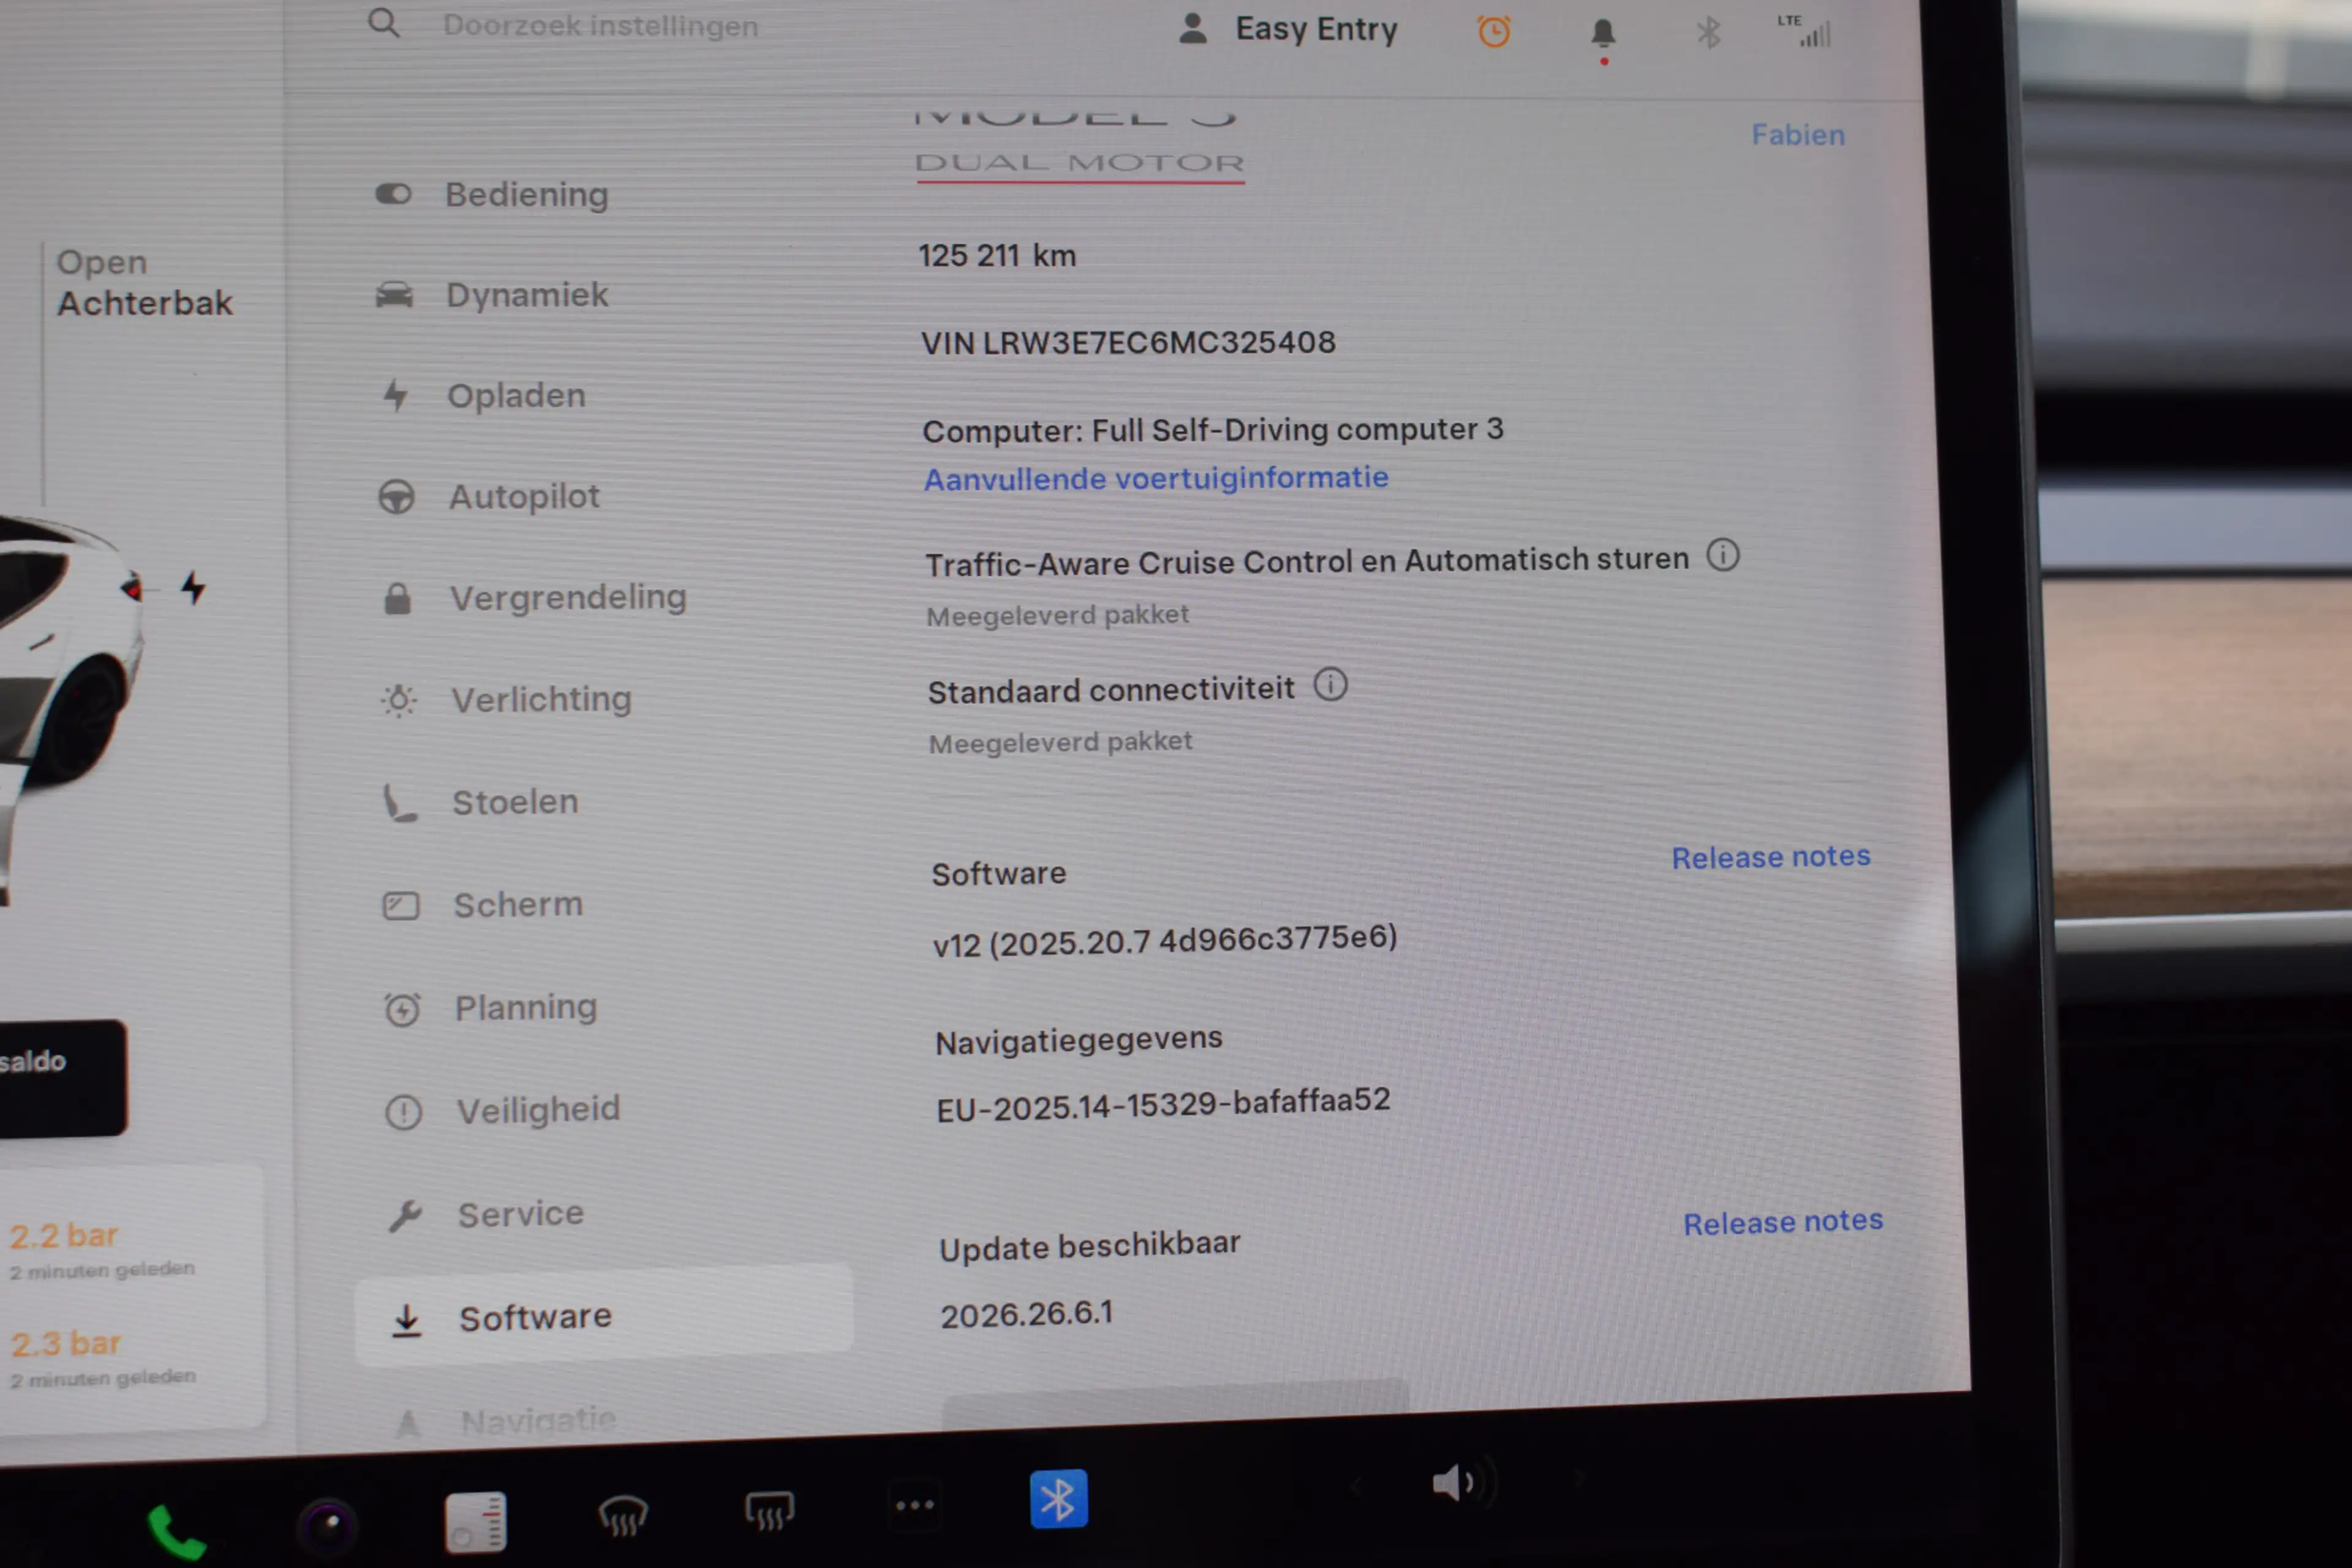2352x1568 pixels.
Task: Open Release notes beside Software version
Action: 1771,857
